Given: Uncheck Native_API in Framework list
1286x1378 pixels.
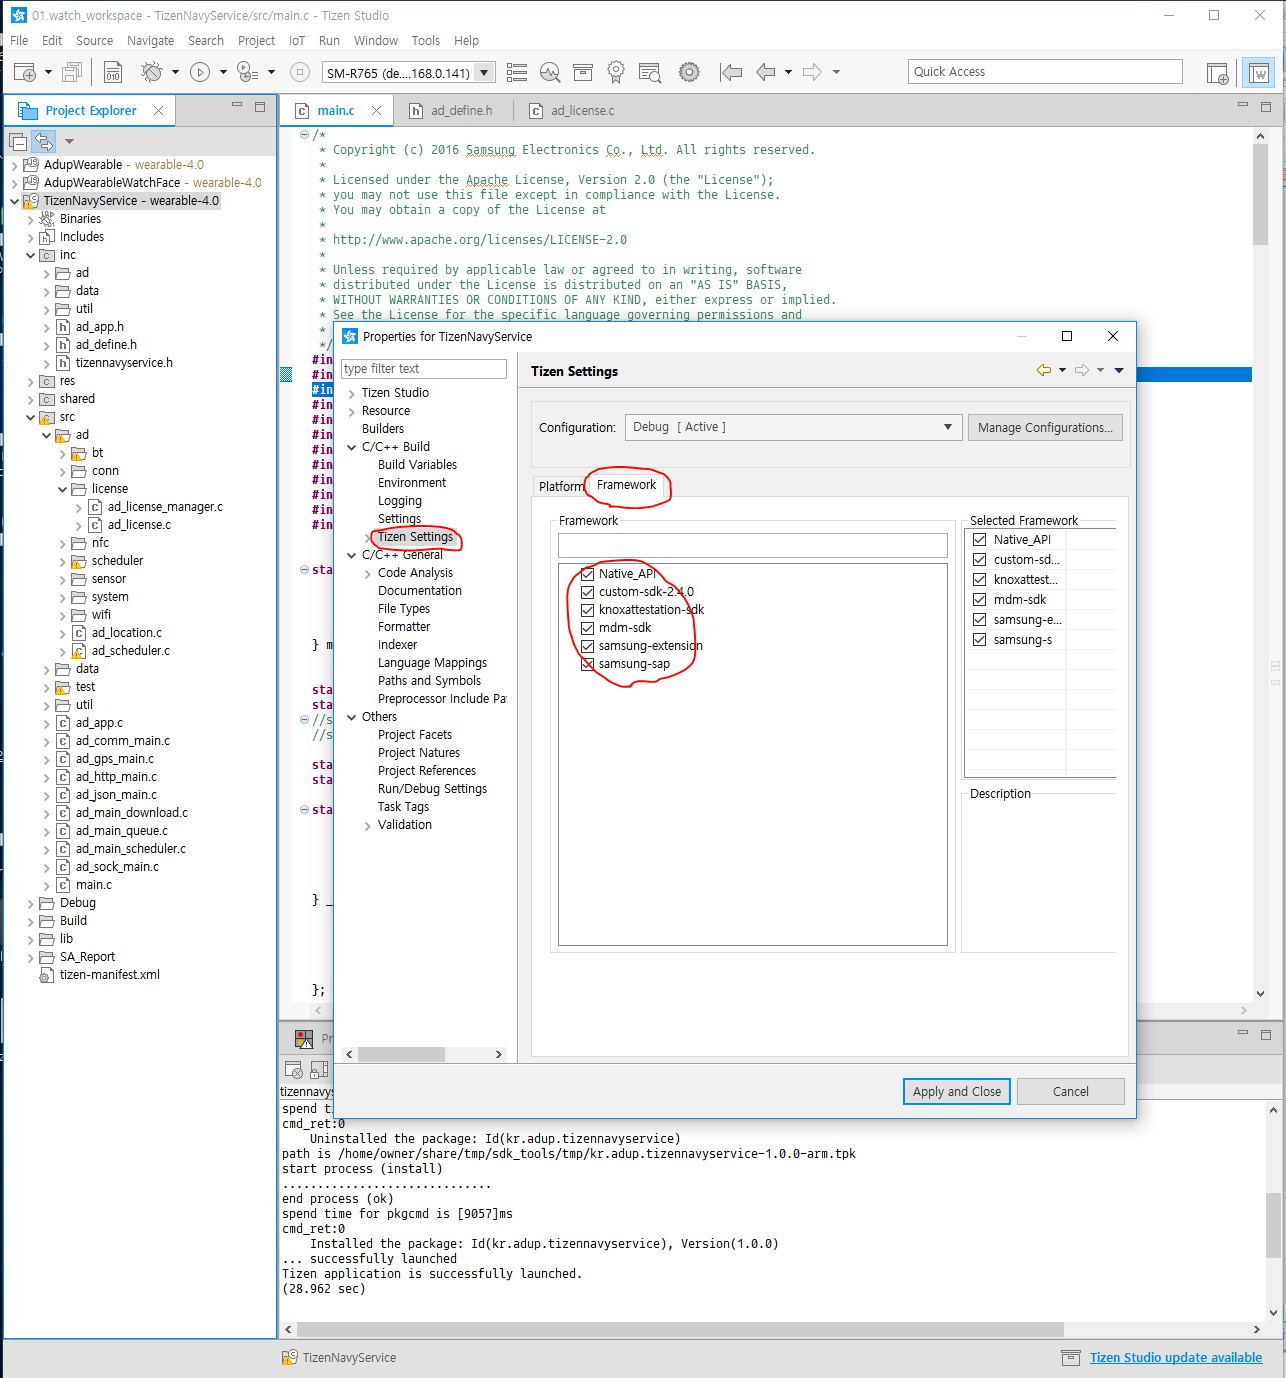Looking at the screenshot, I should 588,574.
